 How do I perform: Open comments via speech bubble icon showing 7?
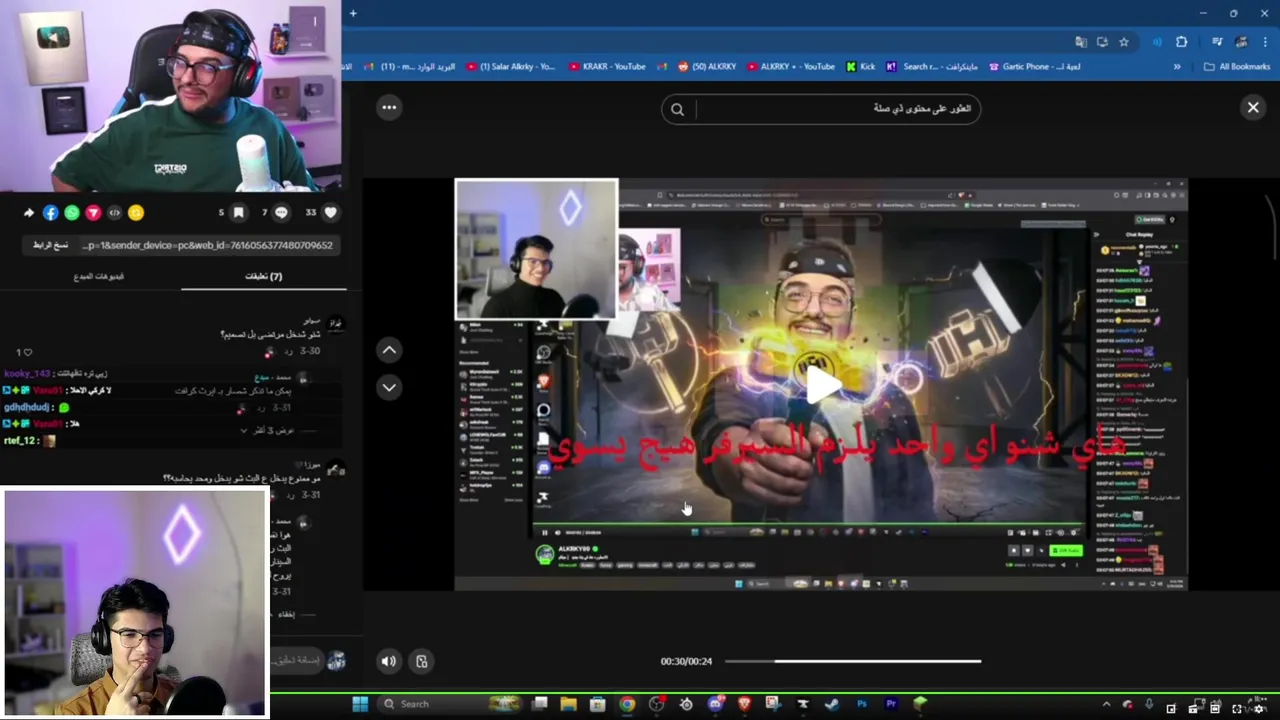click(x=281, y=212)
